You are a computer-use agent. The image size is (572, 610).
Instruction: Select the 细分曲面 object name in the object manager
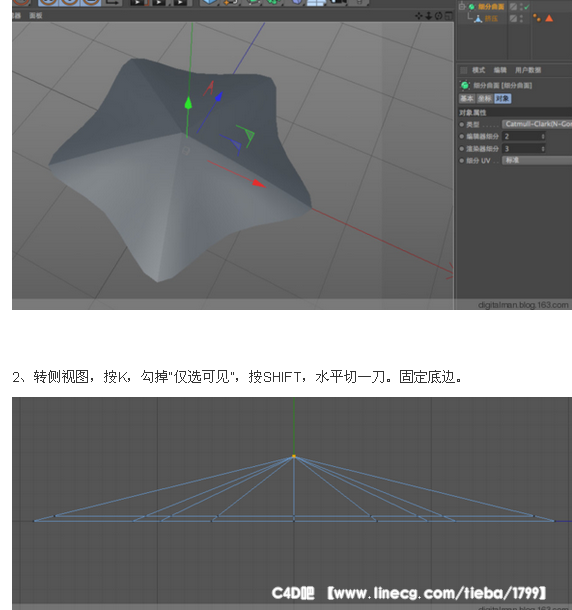tap(491, 7)
